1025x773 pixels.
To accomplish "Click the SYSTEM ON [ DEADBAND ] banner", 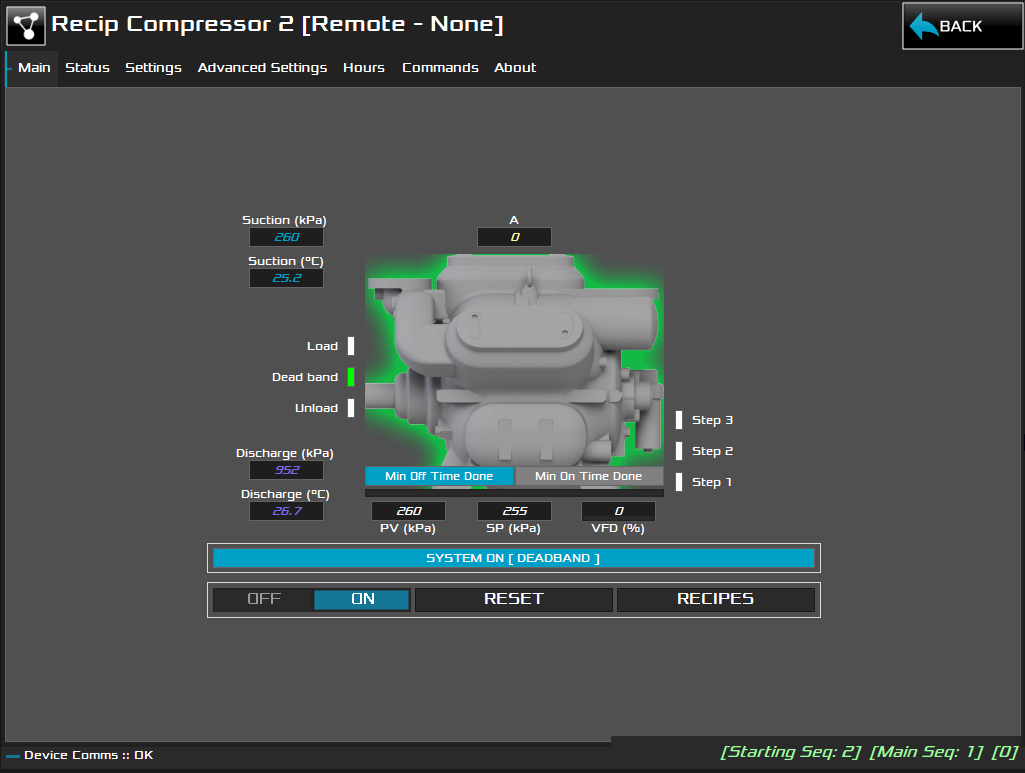I will tap(514, 558).
